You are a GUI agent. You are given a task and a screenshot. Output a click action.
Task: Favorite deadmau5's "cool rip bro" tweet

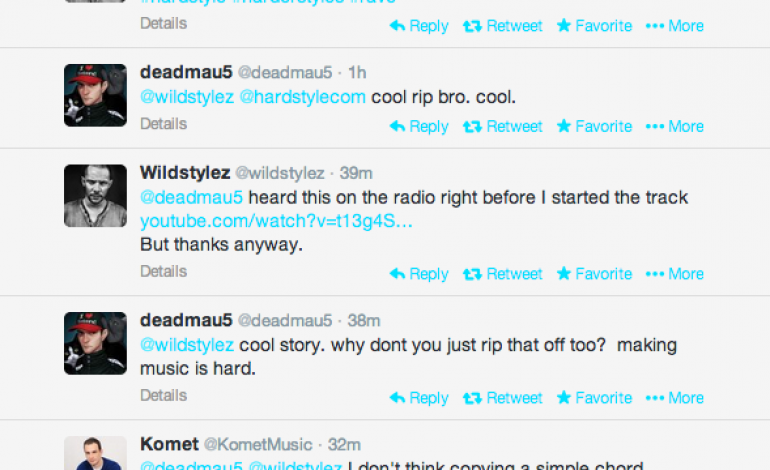click(594, 126)
